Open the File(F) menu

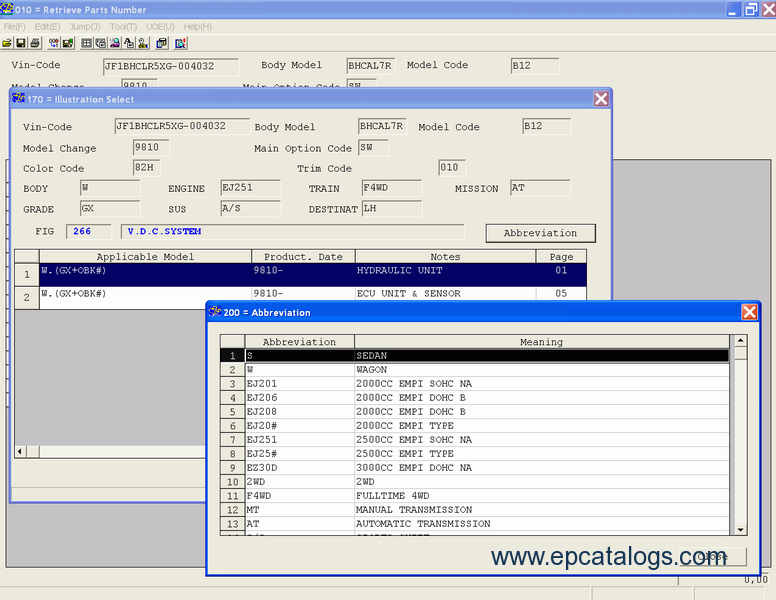pyautogui.click(x=14, y=27)
